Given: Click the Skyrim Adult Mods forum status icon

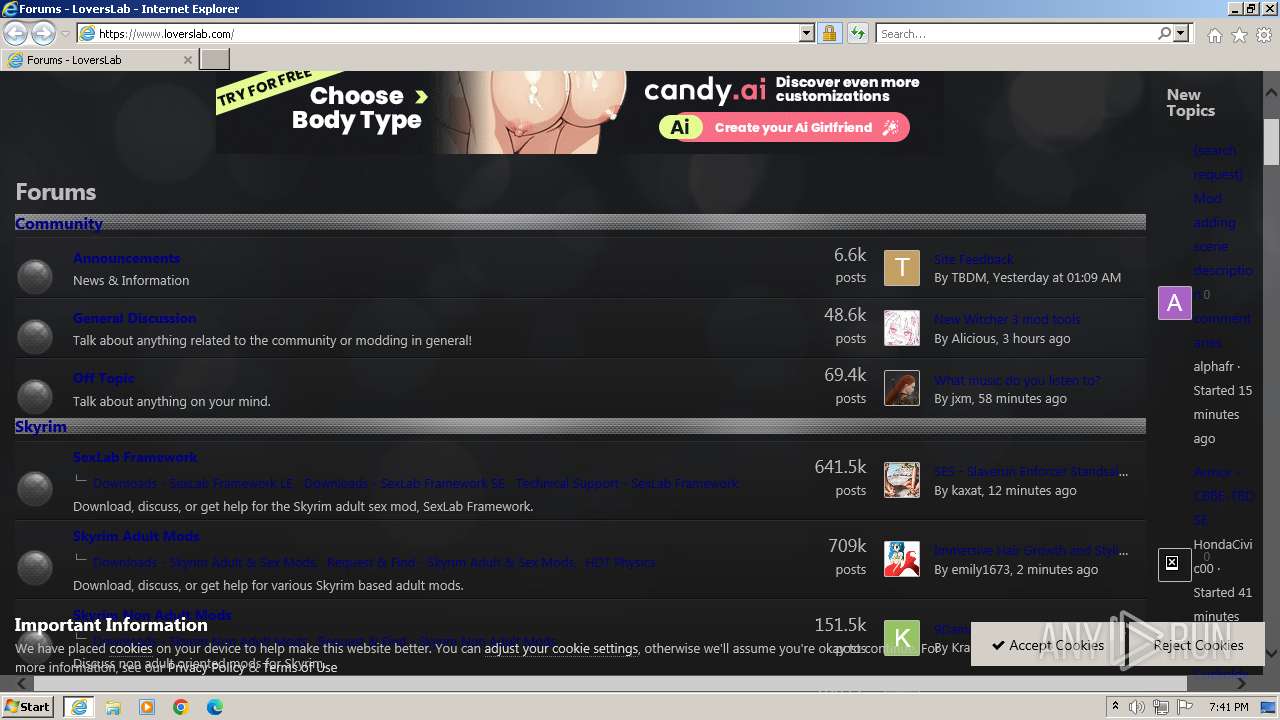Looking at the screenshot, I should pyautogui.click(x=35, y=568).
